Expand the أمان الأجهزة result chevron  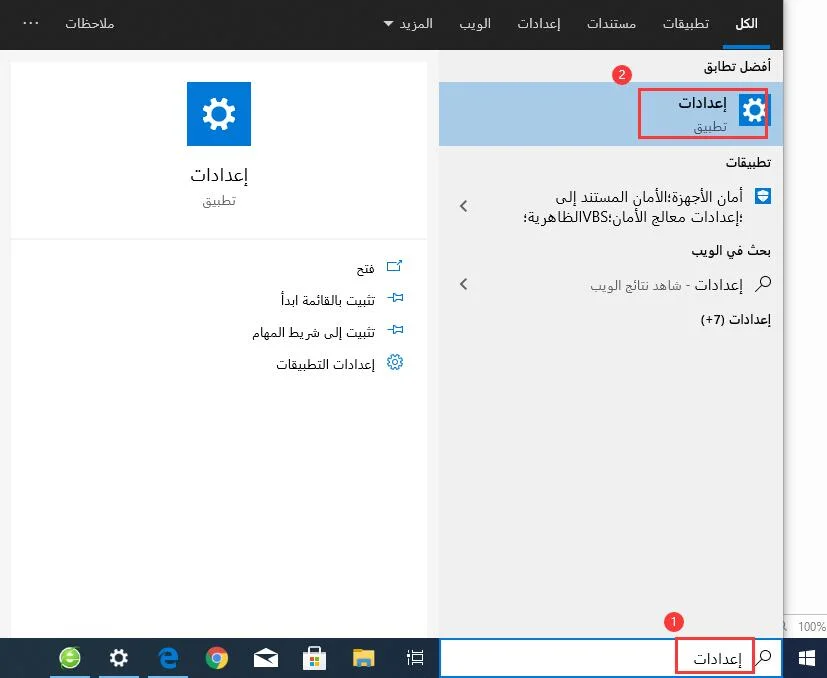coord(464,206)
